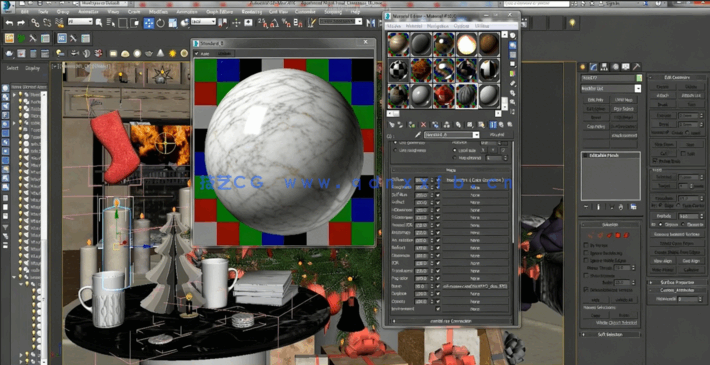Select Element sub-object level in Selection rollout
The height and width of the screenshot is (365, 710).
pyautogui.click(x=626, y=235)
